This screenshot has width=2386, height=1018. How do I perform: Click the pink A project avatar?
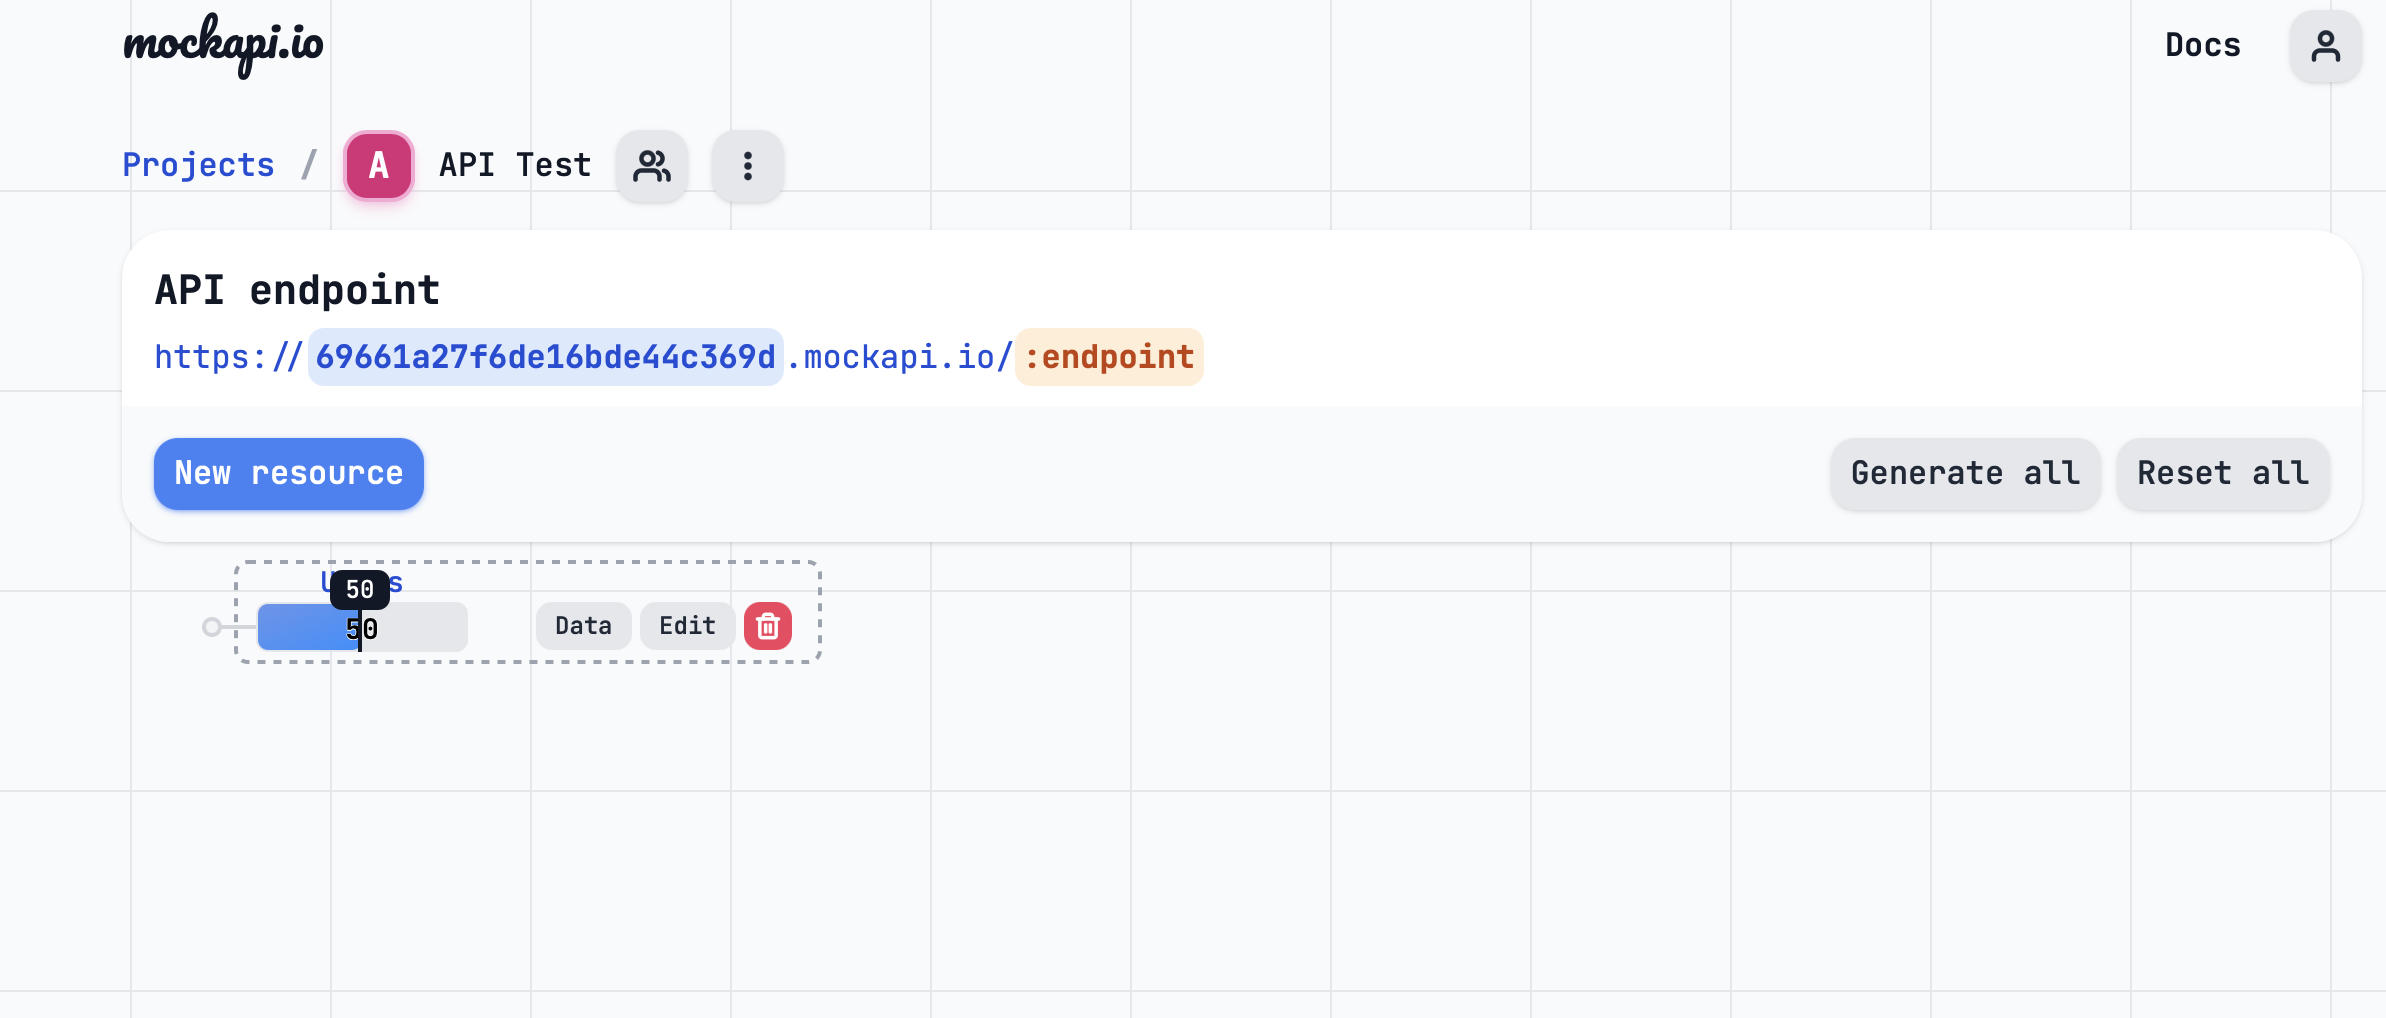click(x=379, y=165)
